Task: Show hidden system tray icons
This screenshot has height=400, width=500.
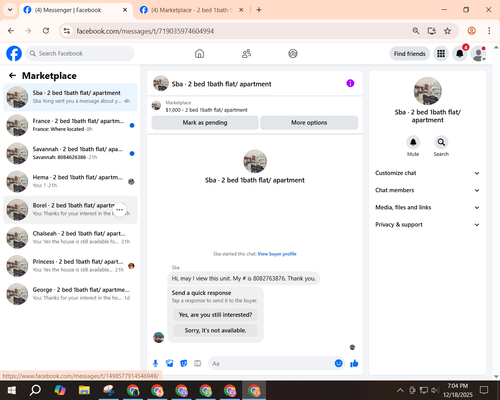Action: tap(400, 390)
